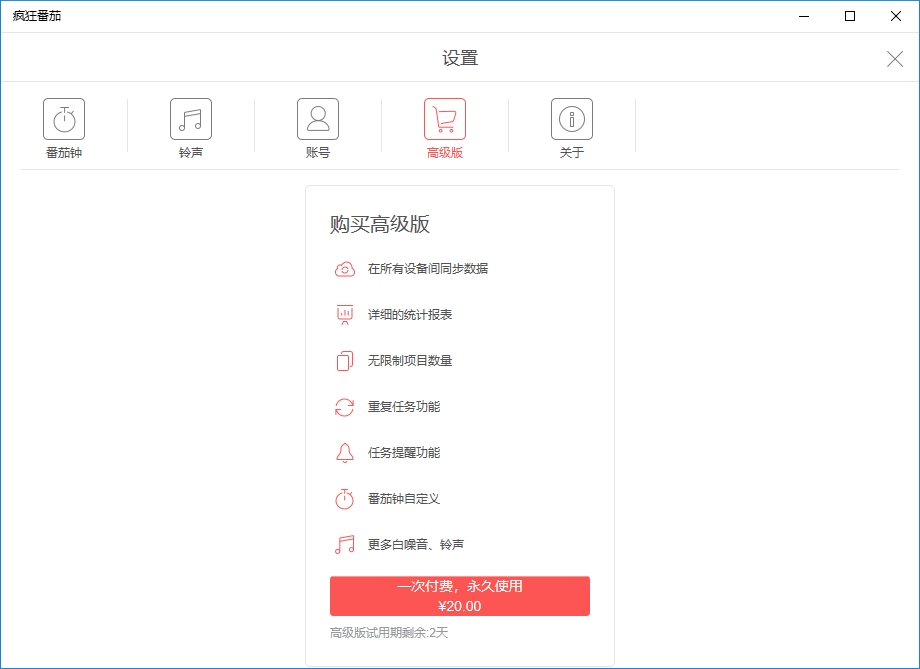Viewport: 920px width, 669px height.
Task: Click the task reminder bell icon
Action: coord(344,453)
